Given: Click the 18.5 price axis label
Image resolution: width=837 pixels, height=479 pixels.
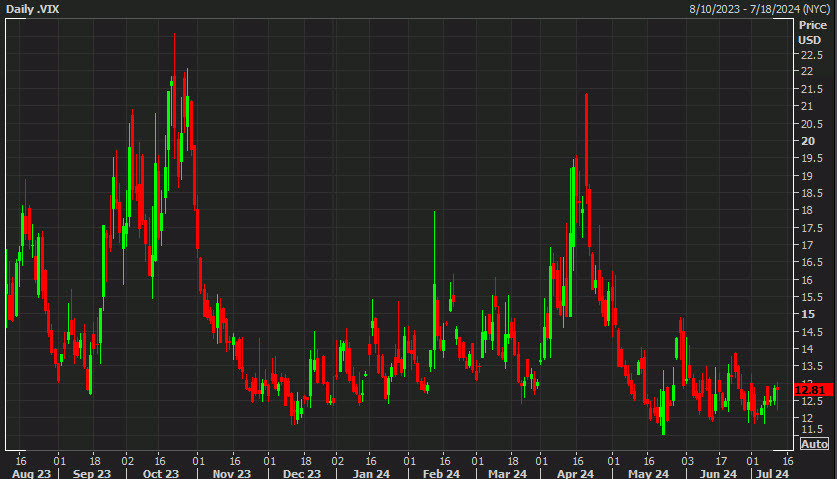Looking at the screenshot, I should [x=811, y=193].
